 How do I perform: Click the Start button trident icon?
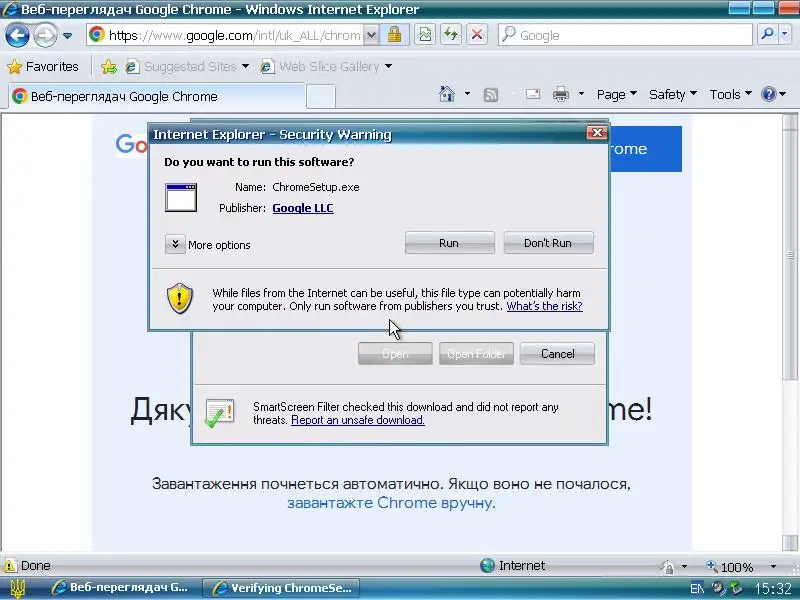click(x=17, y=588)
